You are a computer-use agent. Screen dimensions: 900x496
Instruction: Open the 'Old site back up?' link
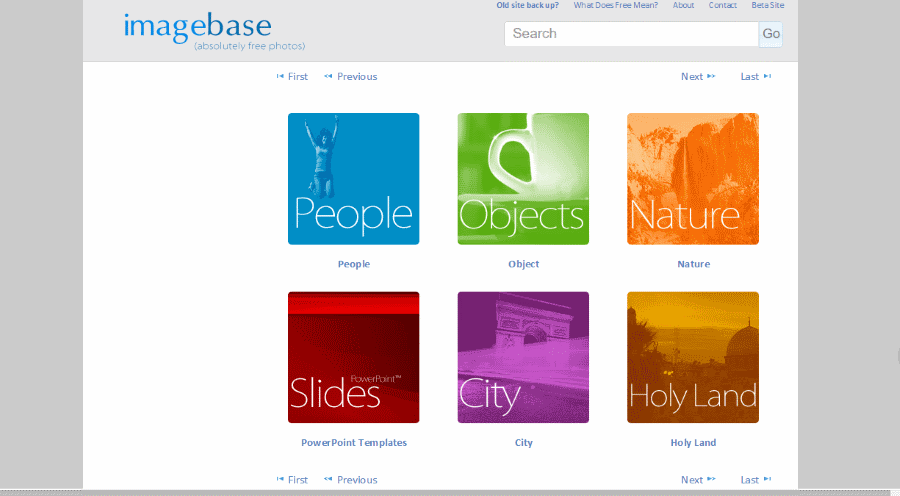click(527, 5)
